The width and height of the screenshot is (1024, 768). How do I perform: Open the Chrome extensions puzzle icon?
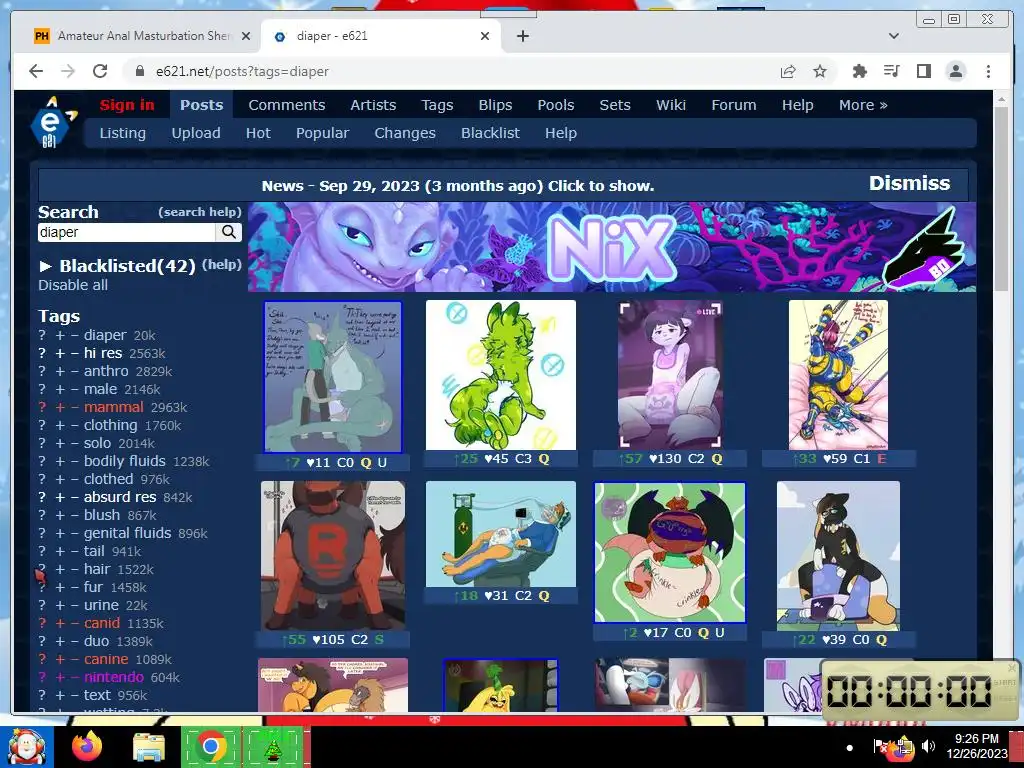pyautogui.click(x=859, y=72)
